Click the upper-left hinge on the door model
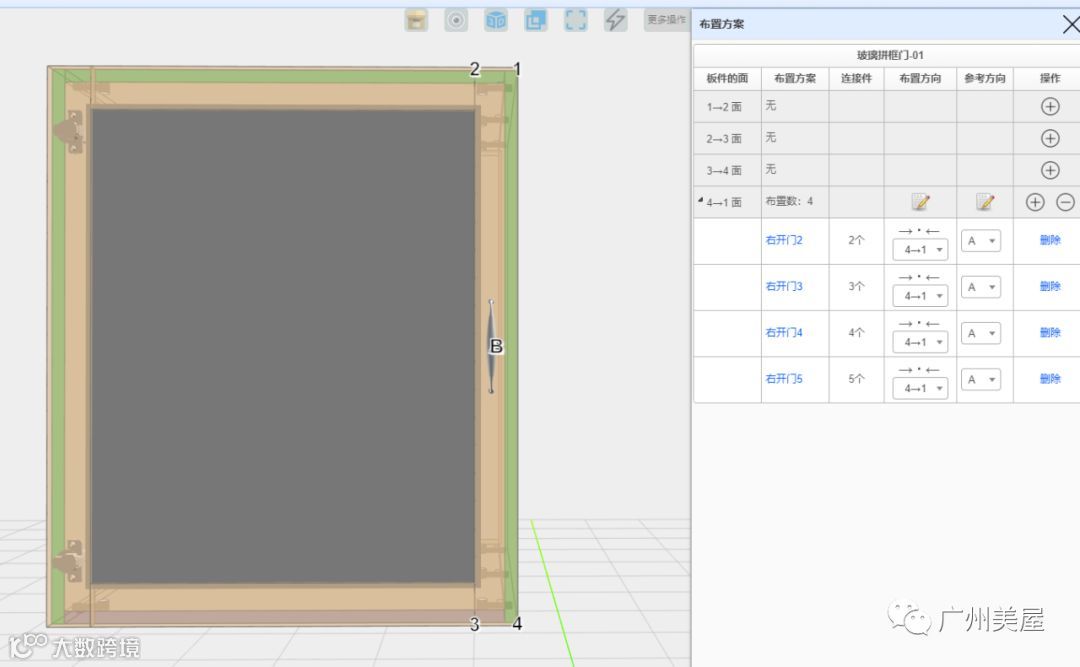This screenshot has width=1080, height=667. pyautogui.click(x=70, y=131)
